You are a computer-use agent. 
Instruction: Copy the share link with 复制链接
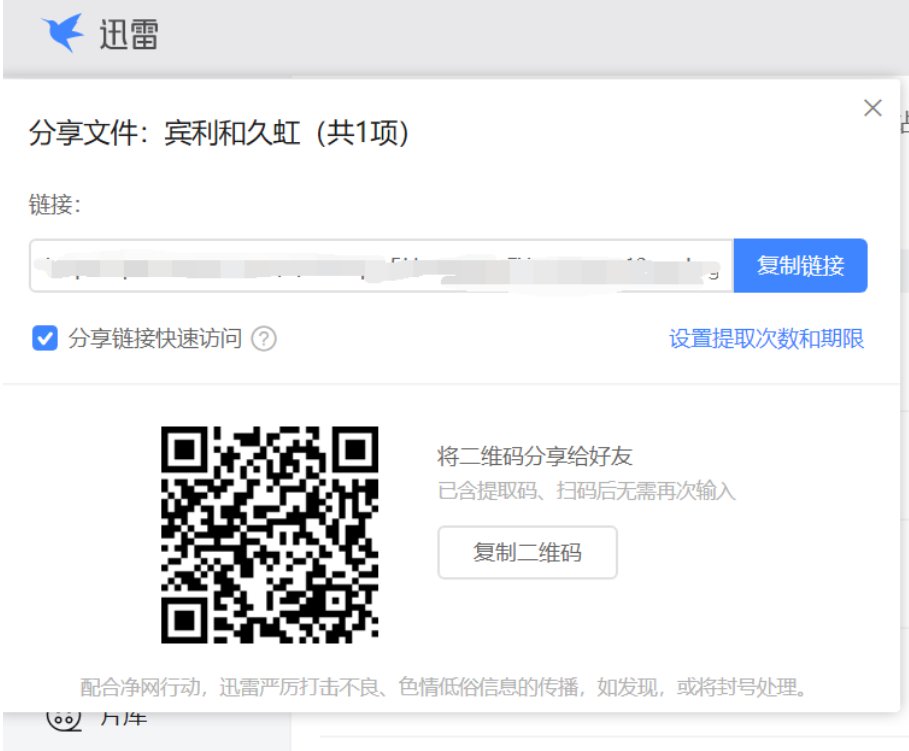800,266
